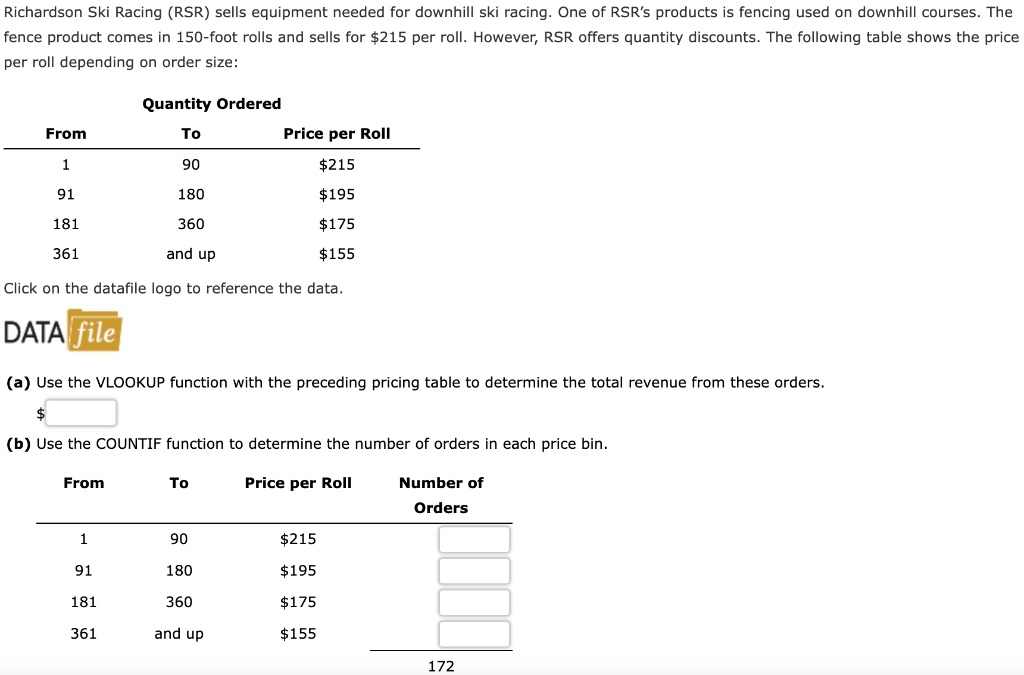Click the orders input box for the $155 bin

(x=474, y=633)
